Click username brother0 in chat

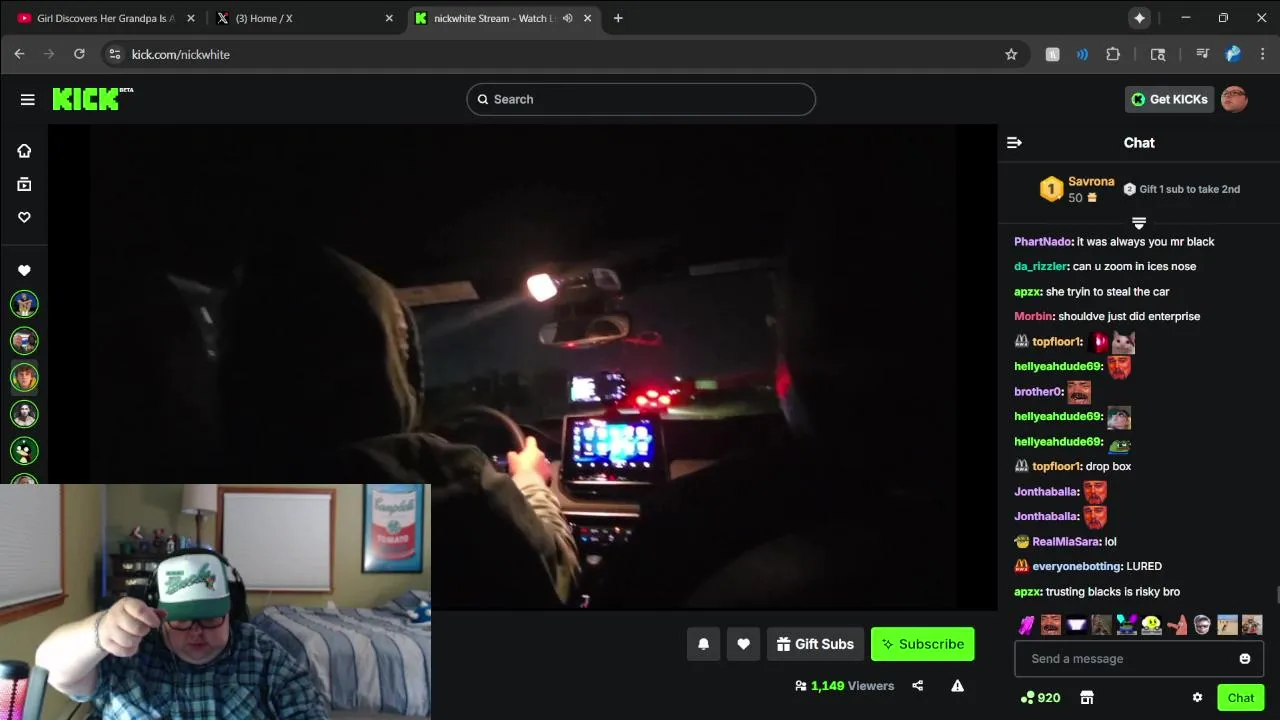[1037, 392]
